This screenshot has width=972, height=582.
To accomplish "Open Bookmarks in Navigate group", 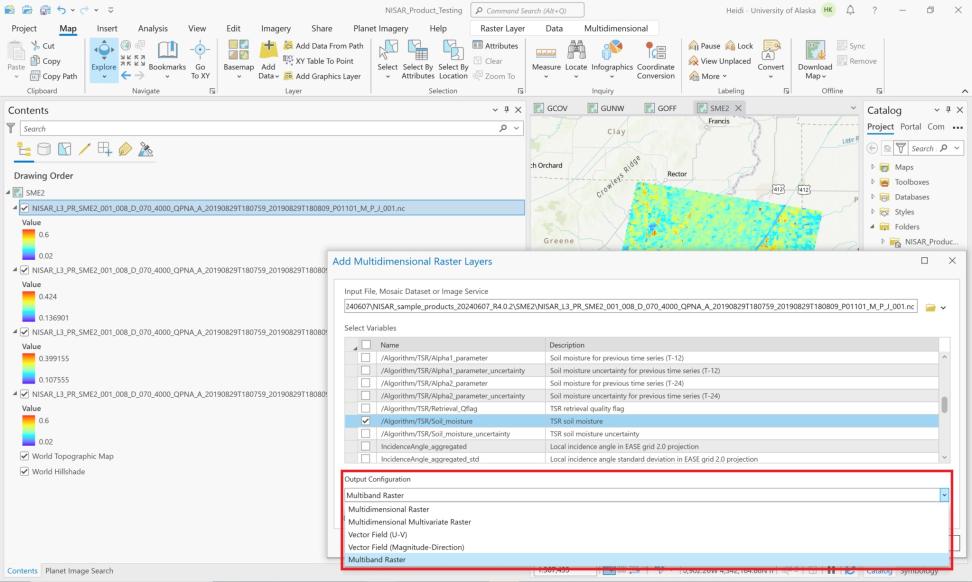I will coord(167,60).
